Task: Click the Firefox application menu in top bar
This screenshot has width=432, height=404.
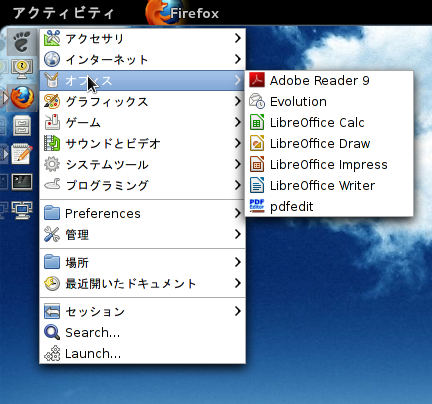Action: [x=182, y=13]
